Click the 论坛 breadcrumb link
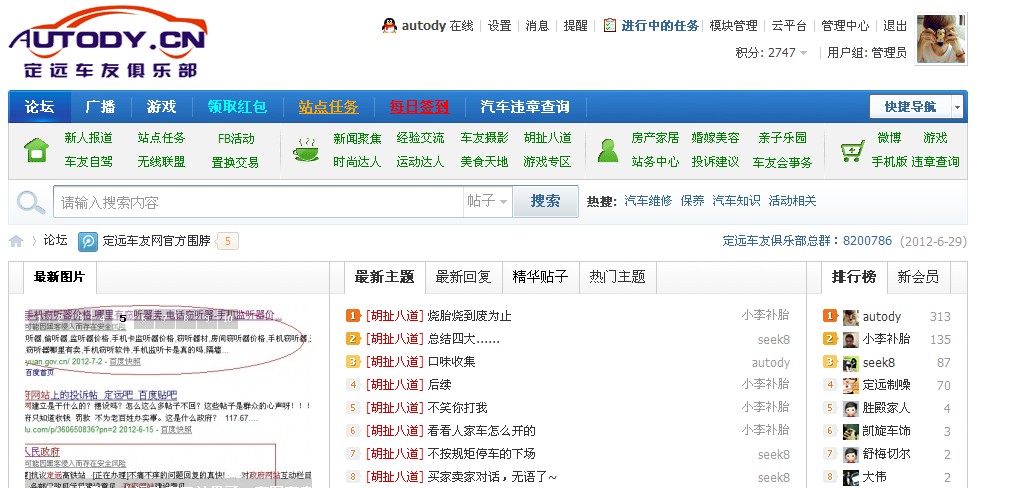1026x488 pixels. 56,241
